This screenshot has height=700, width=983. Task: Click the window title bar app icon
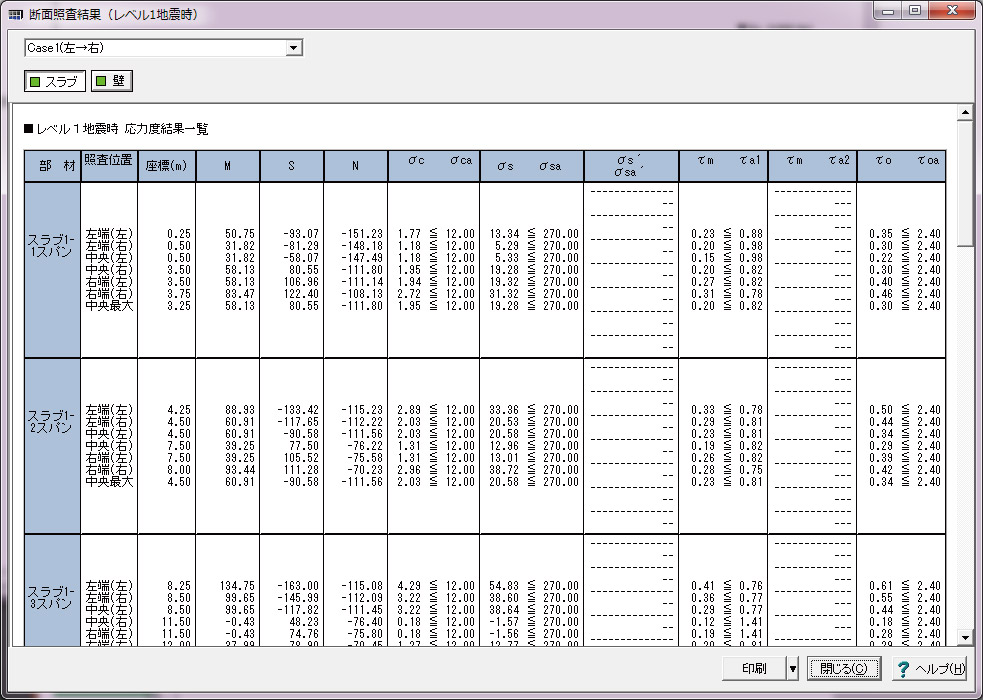click(x=15, y=14)
